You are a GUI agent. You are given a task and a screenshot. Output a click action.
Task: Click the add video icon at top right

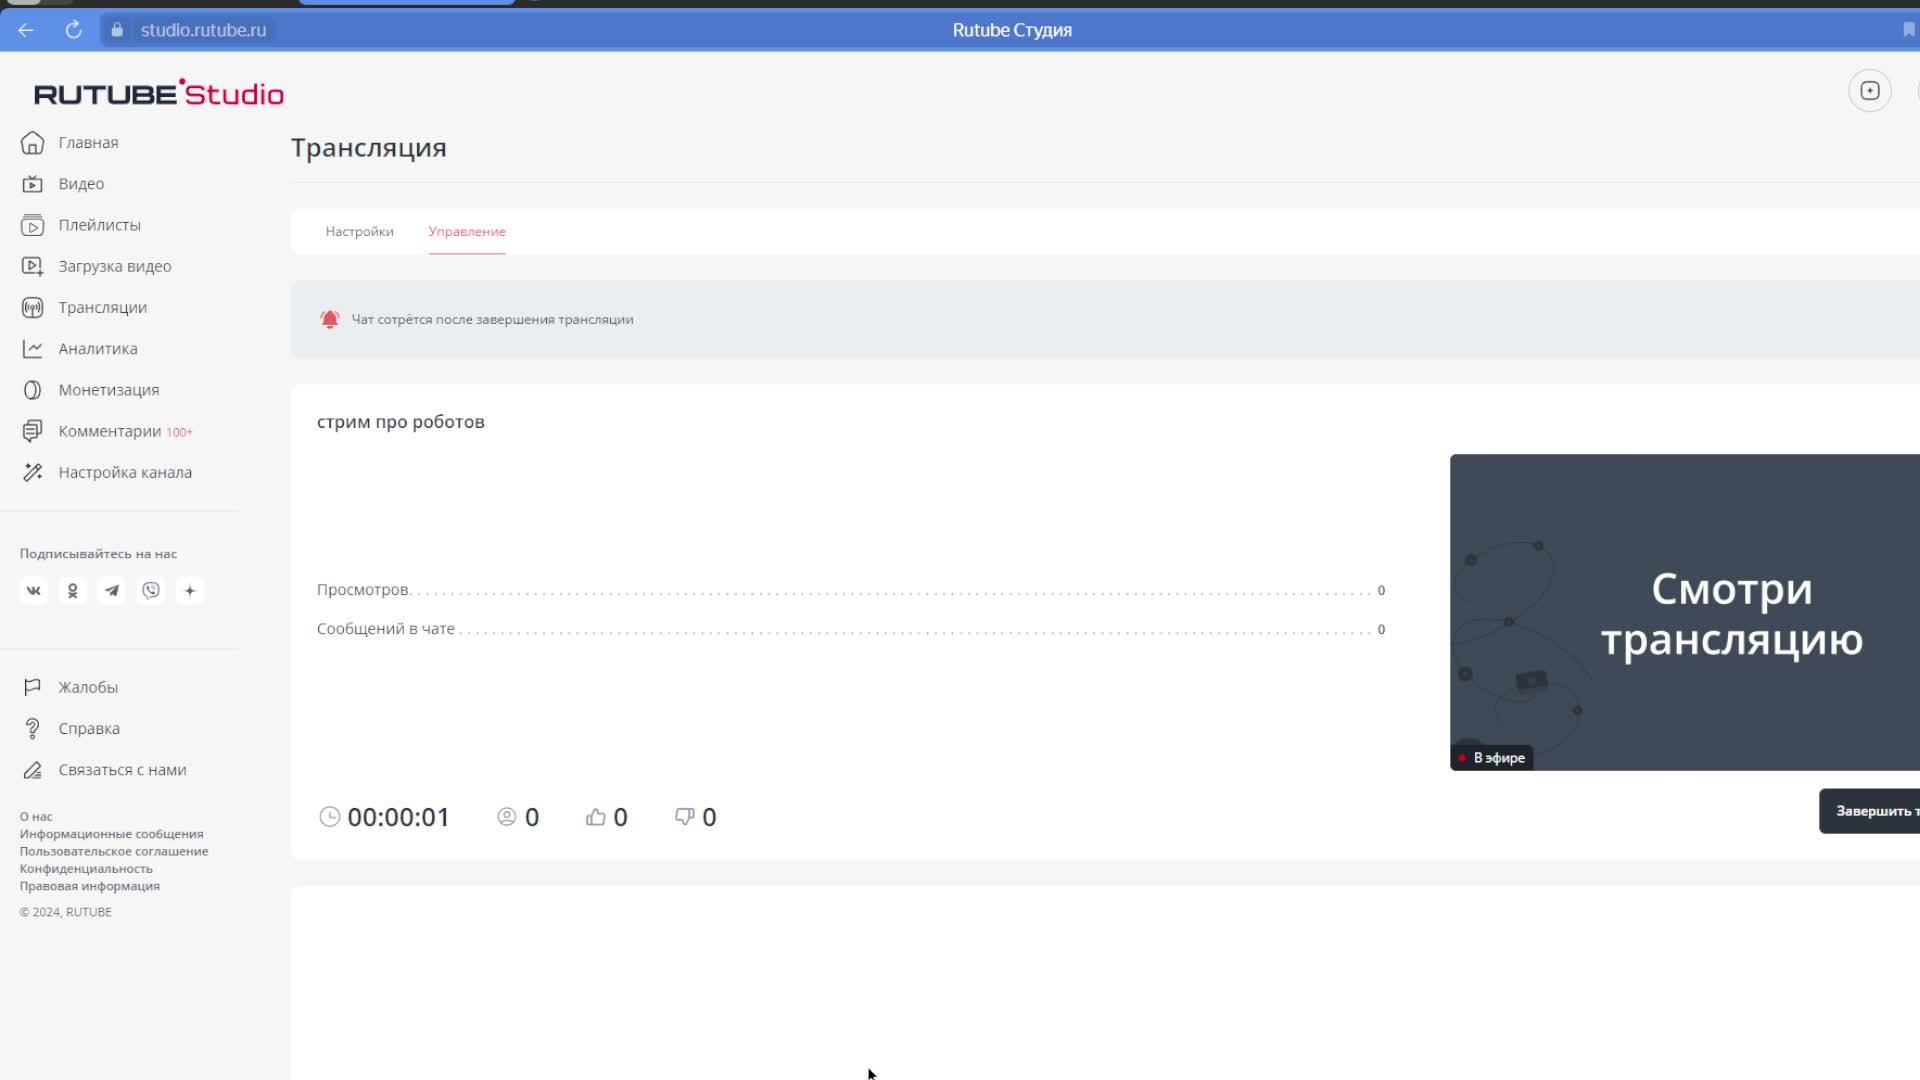coord(1869,91)
